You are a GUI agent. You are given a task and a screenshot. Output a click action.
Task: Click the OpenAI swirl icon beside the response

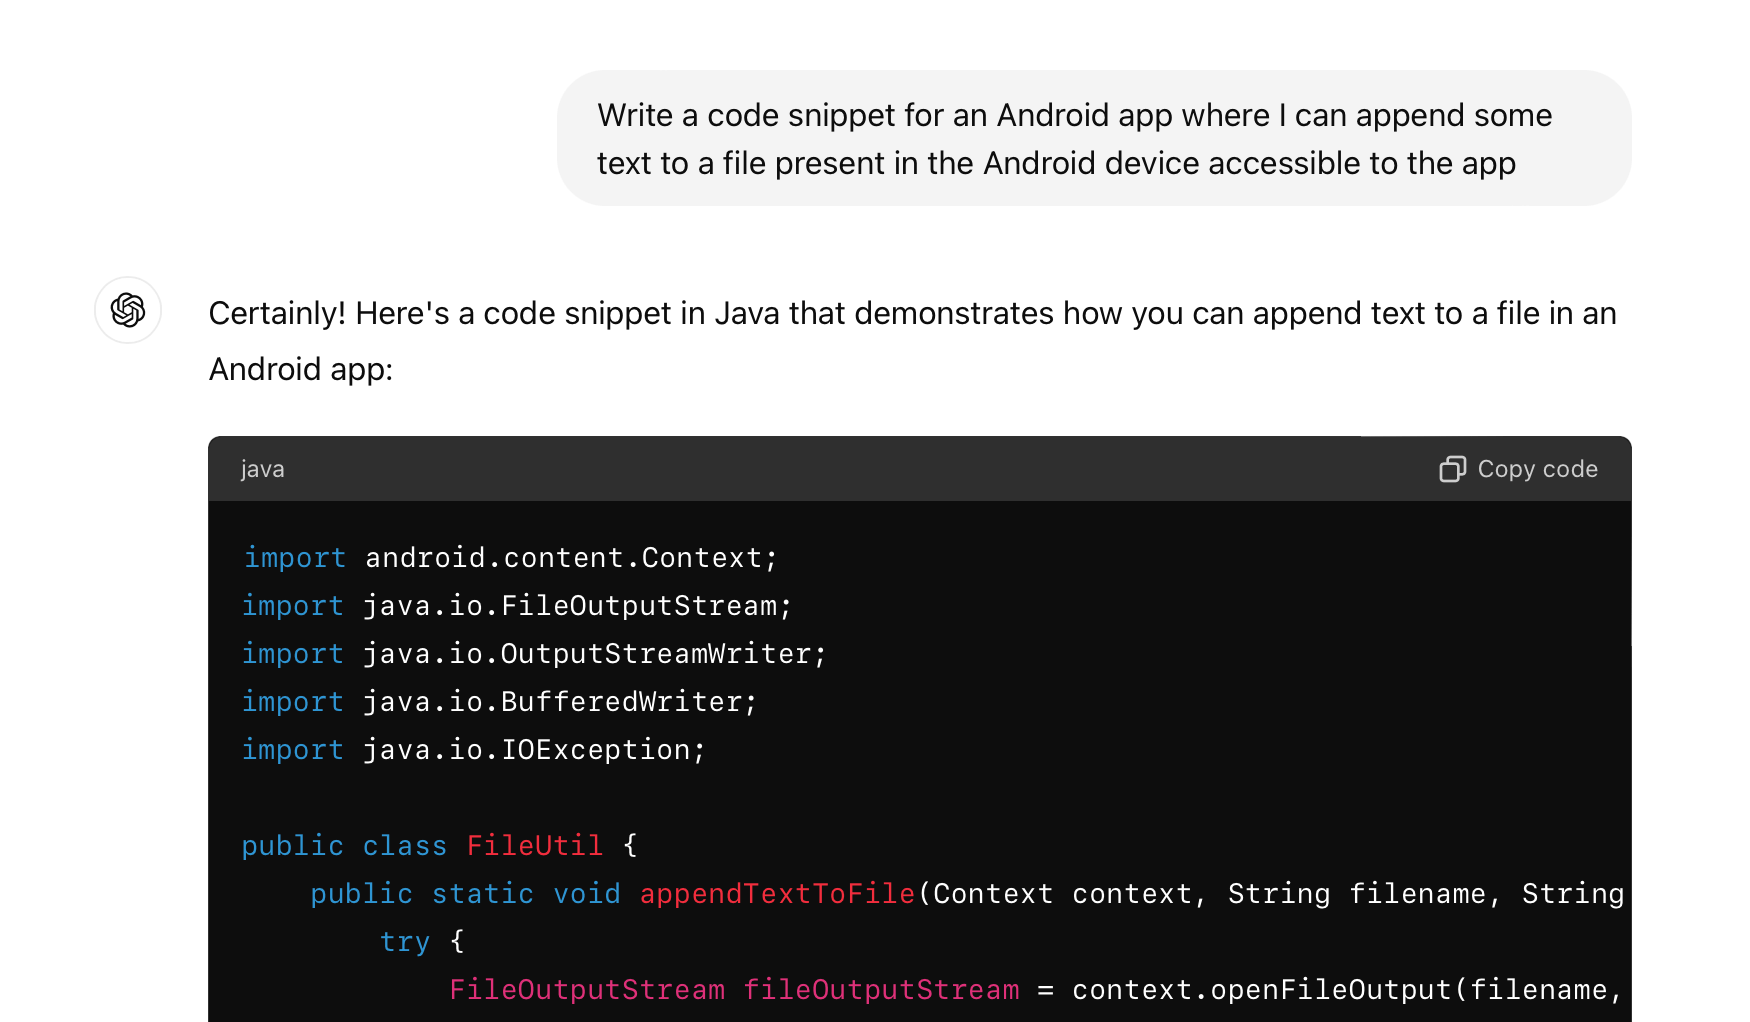tap(127, 311)
